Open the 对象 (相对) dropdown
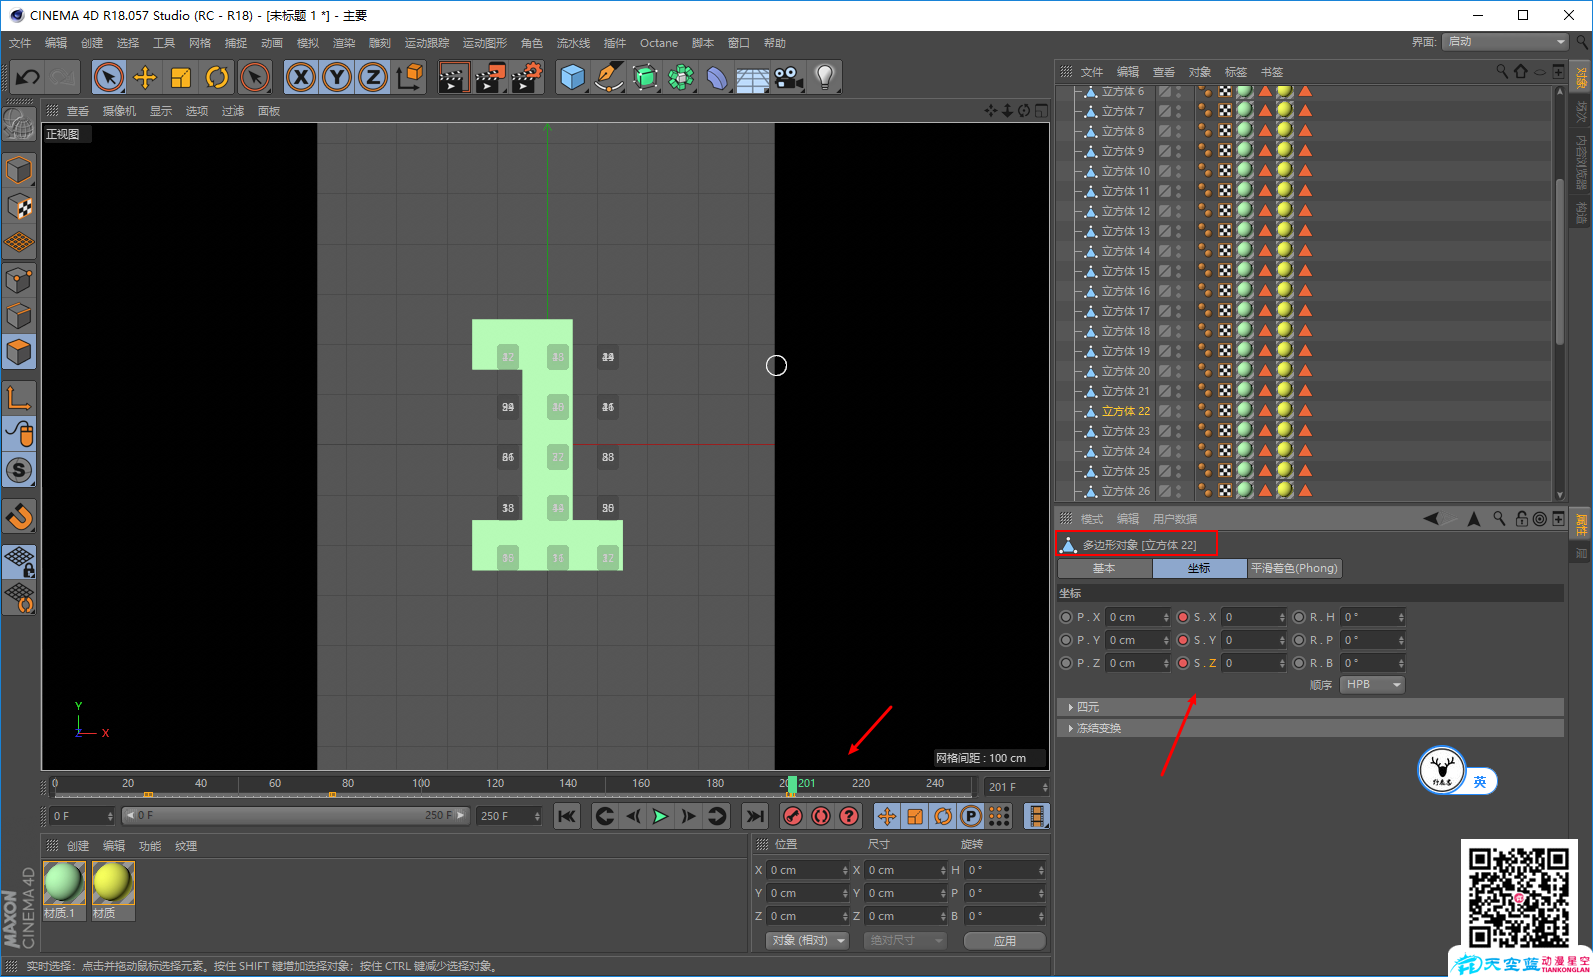This screenshot has width=1593, height=977. pos(808,940)
